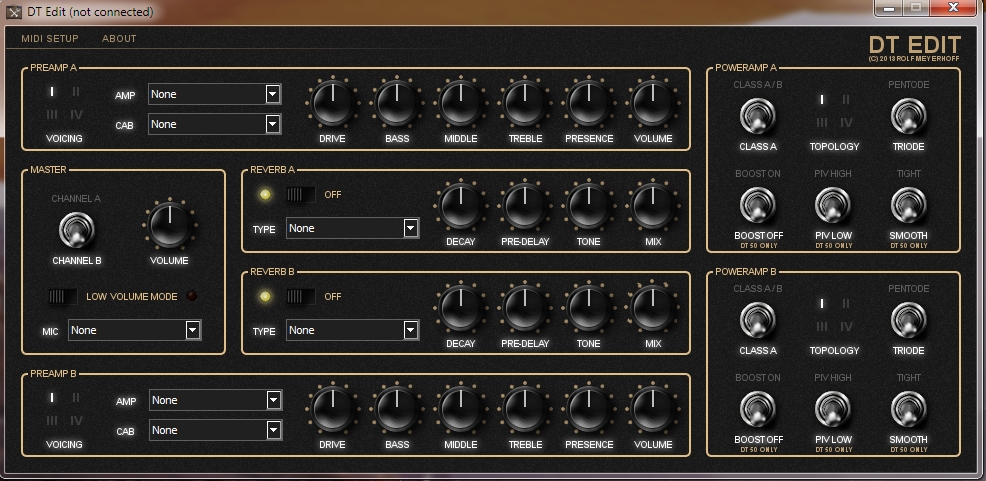Click the Preamp B VOLUME knob
Image resolution: width=986 pixels, height=481 pixels.
(x=653, y=409)
